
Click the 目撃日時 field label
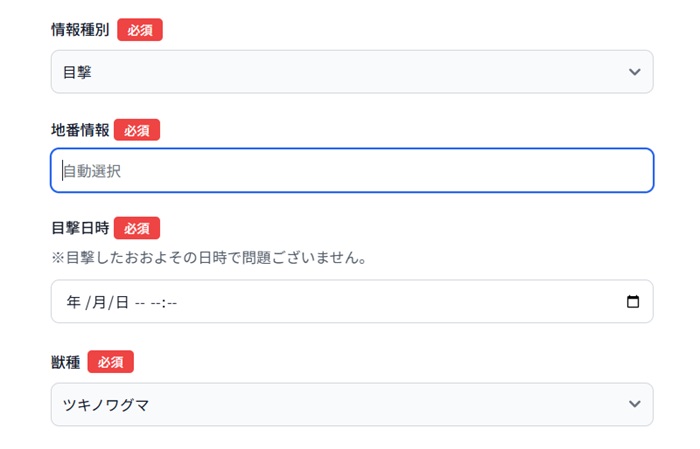(x=80, y=228)
